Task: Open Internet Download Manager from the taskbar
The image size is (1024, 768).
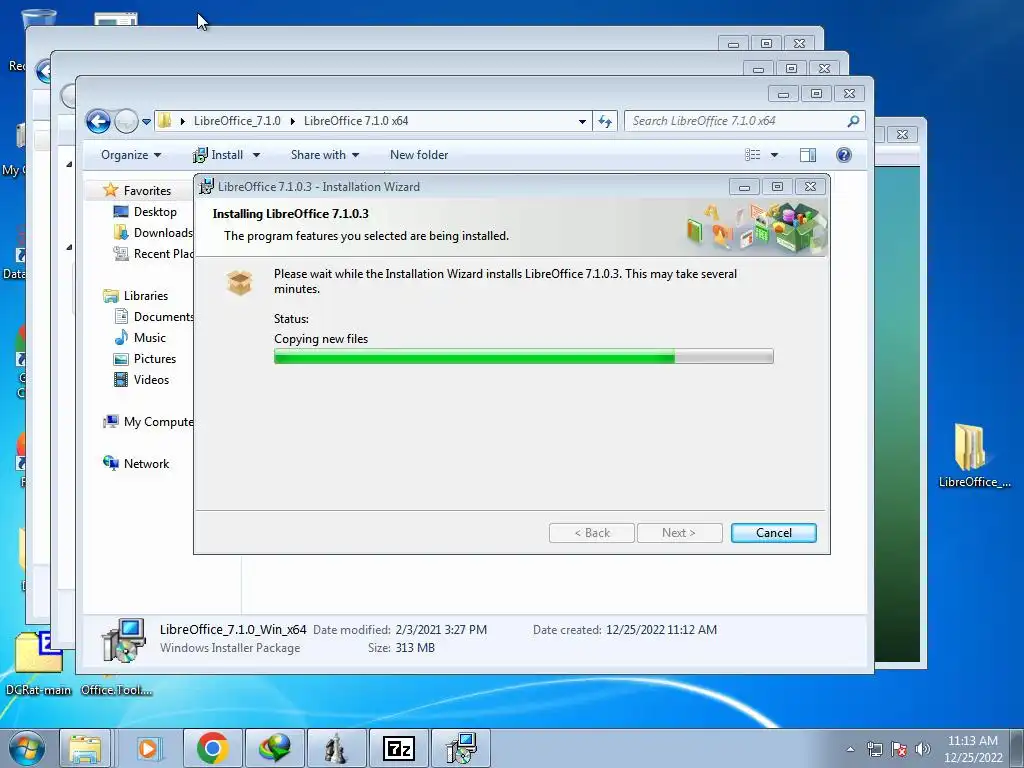Action: tap(274, 748)
